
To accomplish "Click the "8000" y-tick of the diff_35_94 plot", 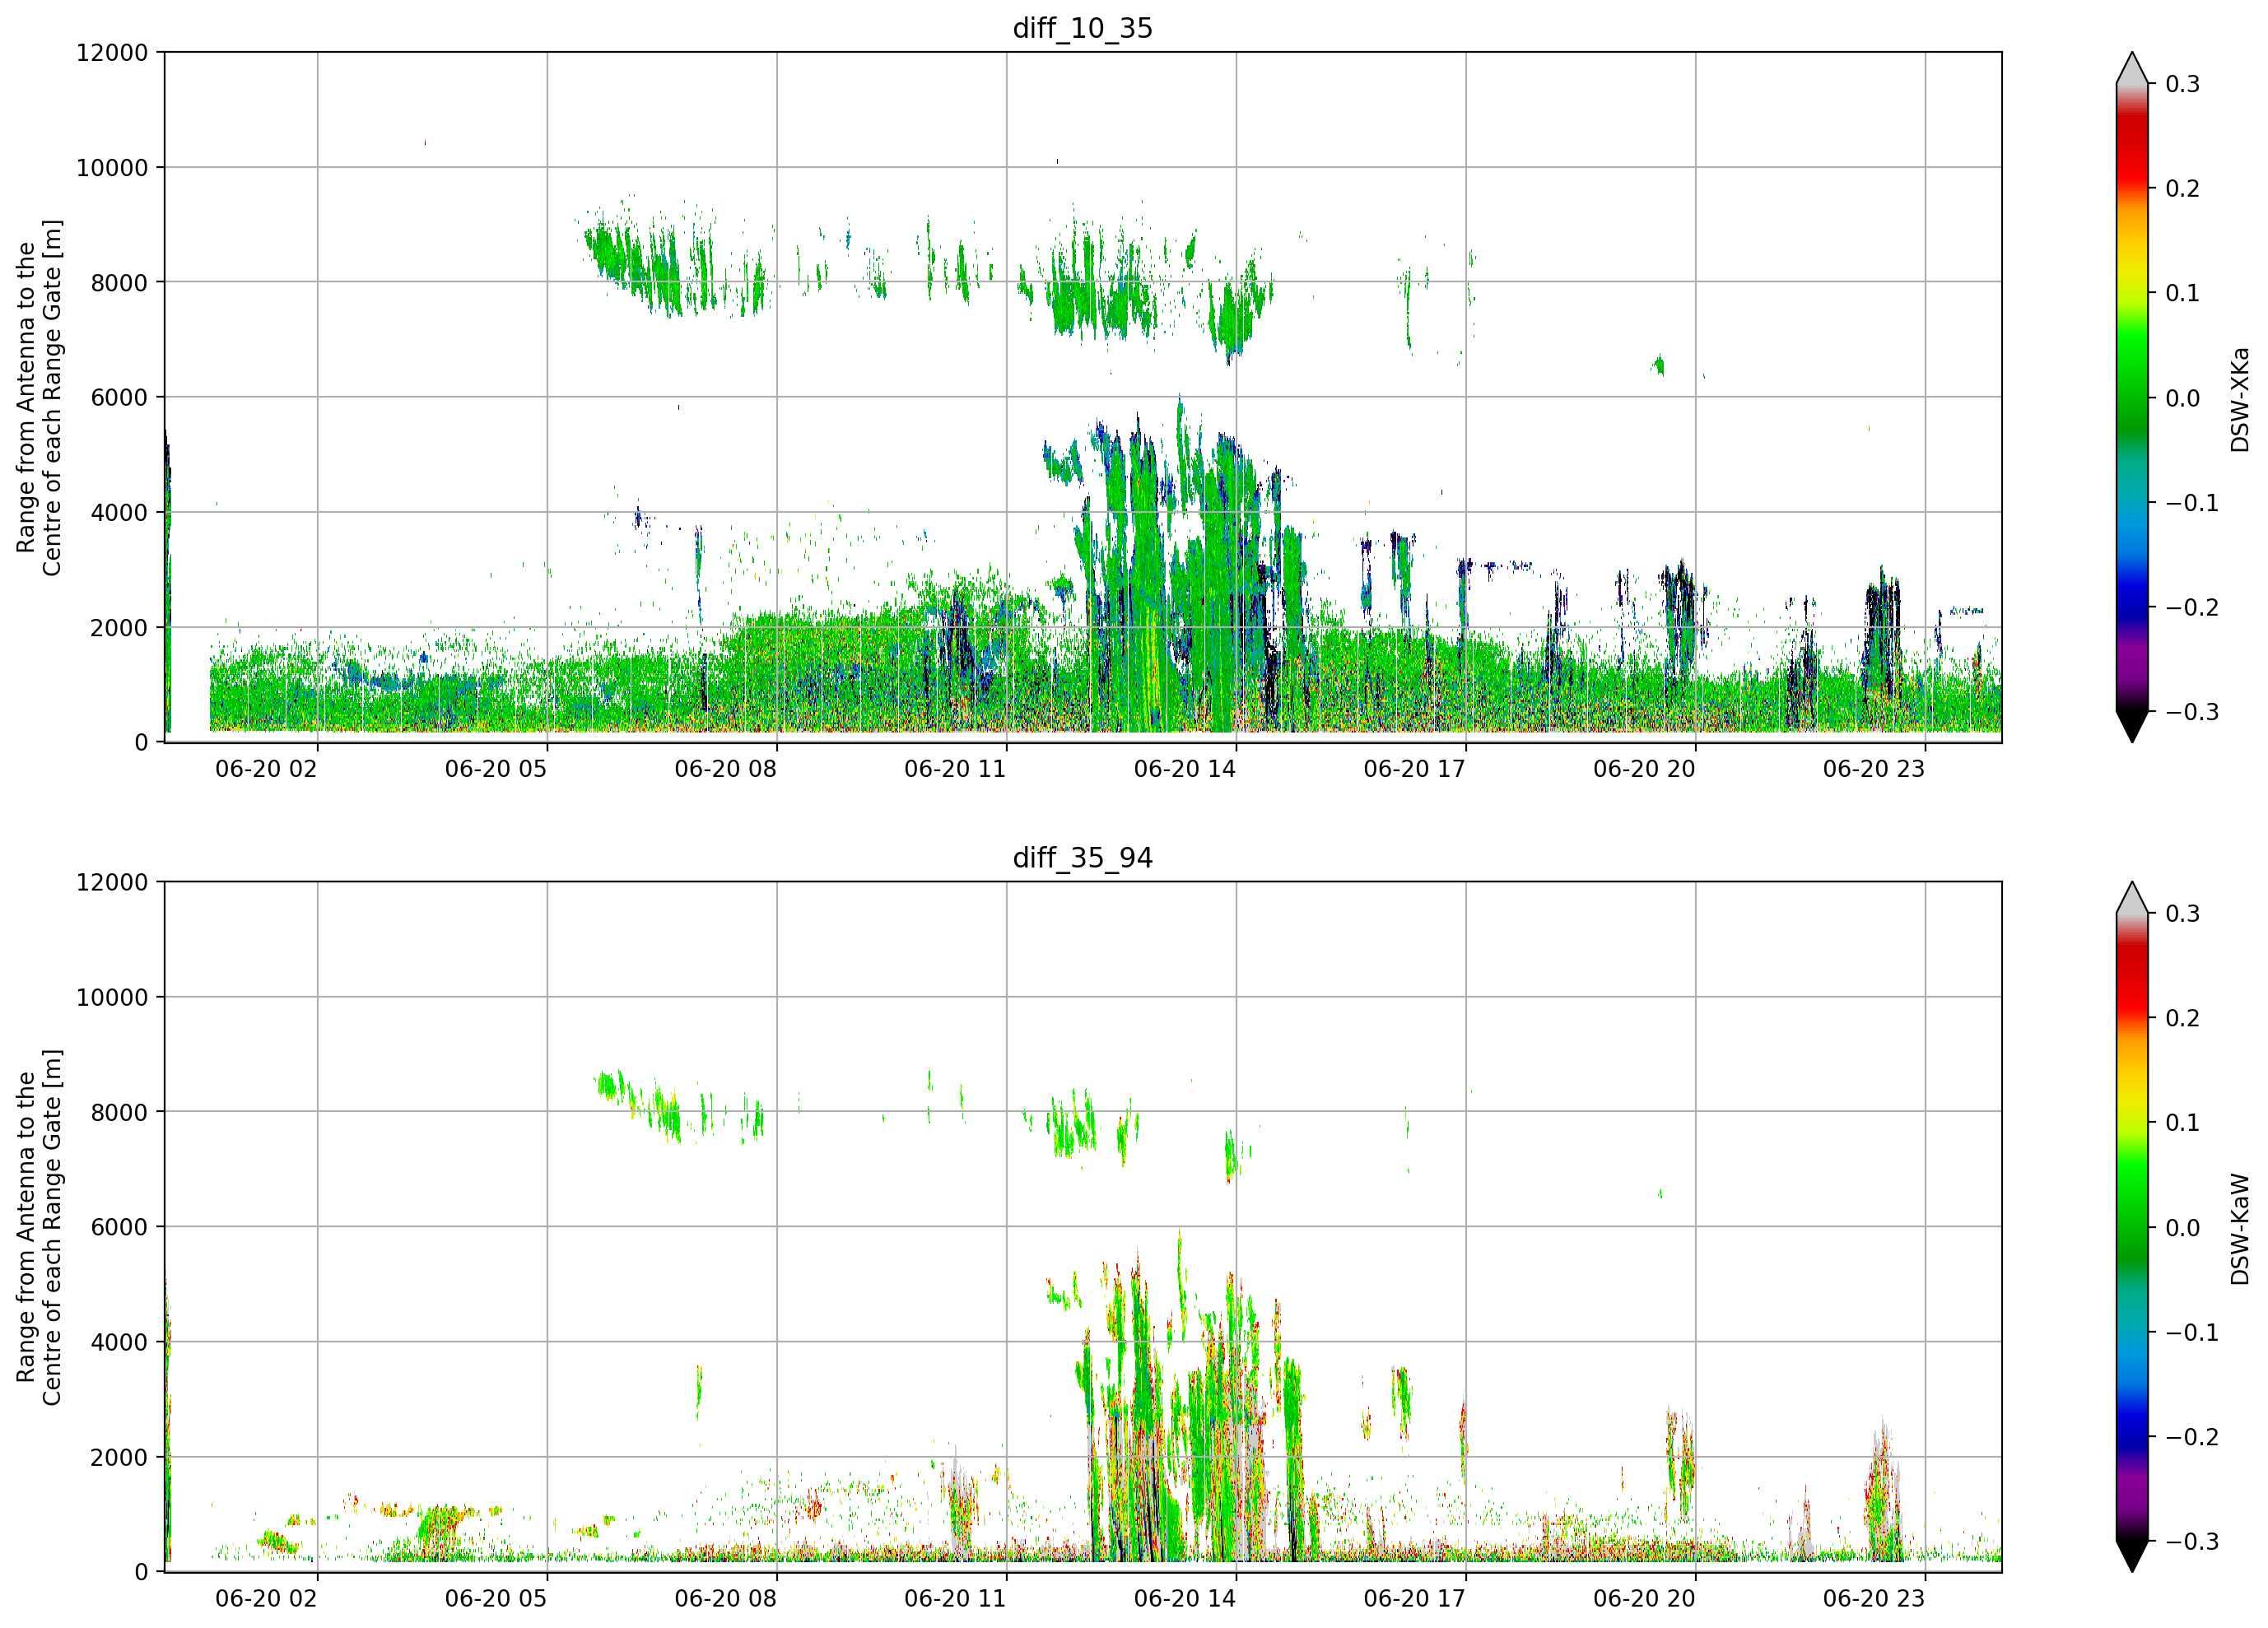I will (119, 1113).
